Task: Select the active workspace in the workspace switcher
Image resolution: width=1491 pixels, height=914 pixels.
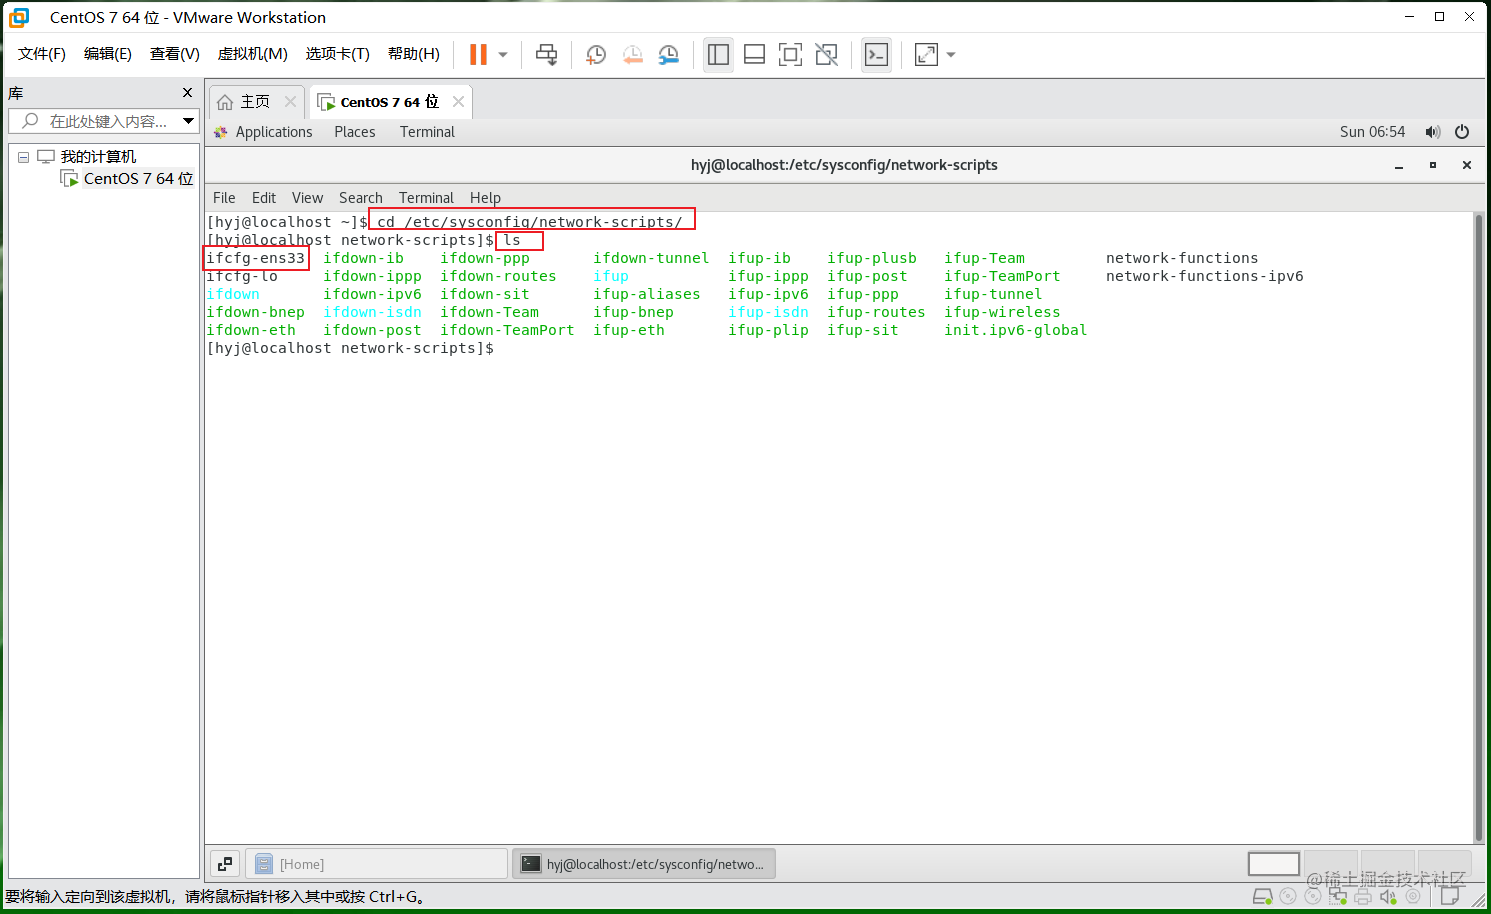Action: pyautogui.click(x=1274, y=864)
